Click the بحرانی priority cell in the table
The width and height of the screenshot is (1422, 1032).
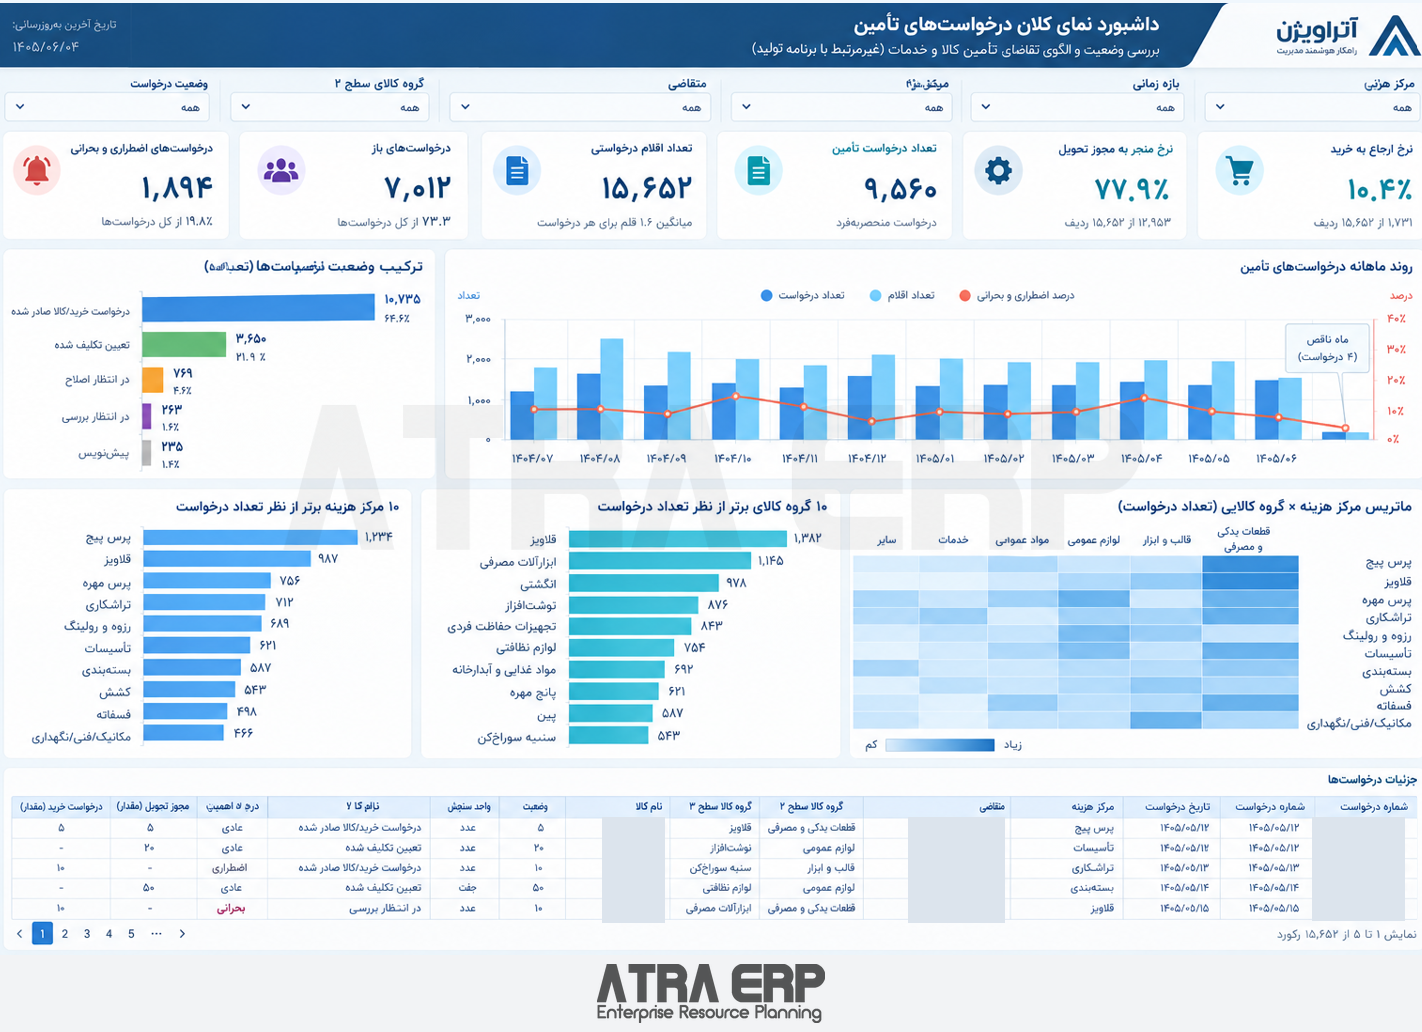point(231,909)
